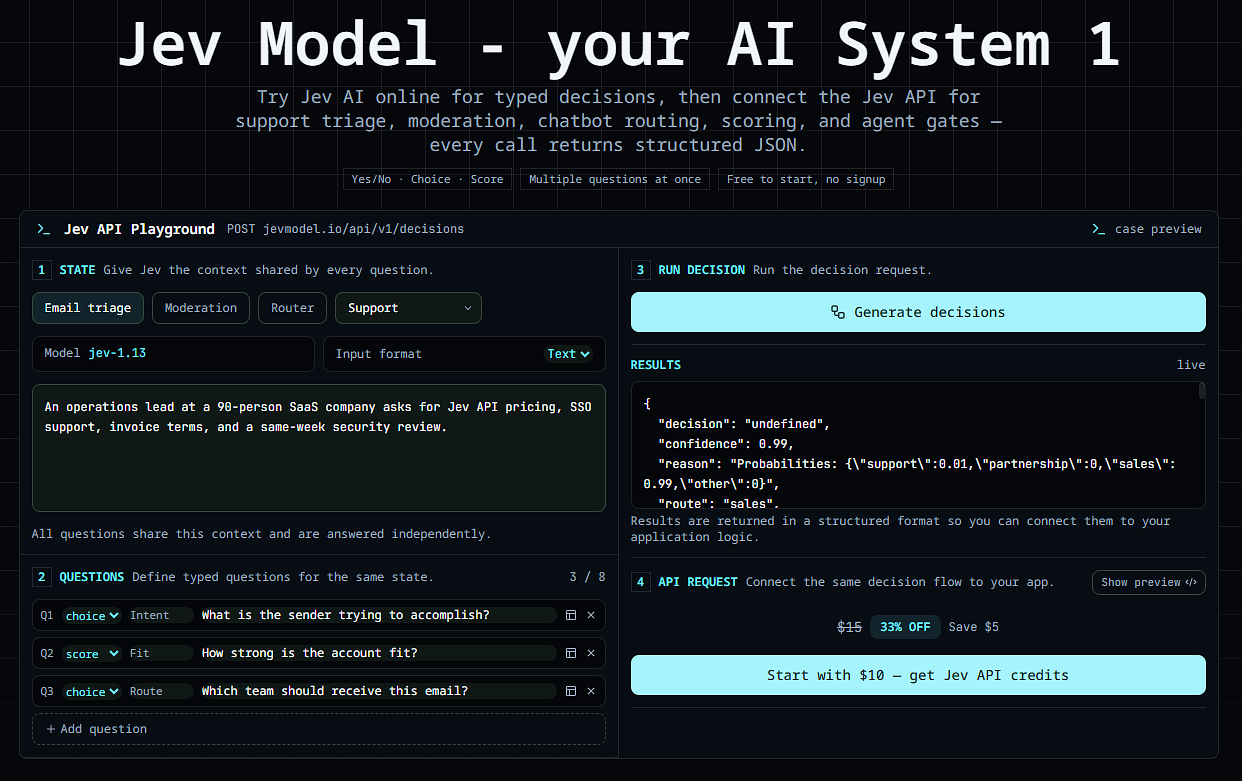
Task: Click the struck-through $15 price
Action: [x=849, y=627]
